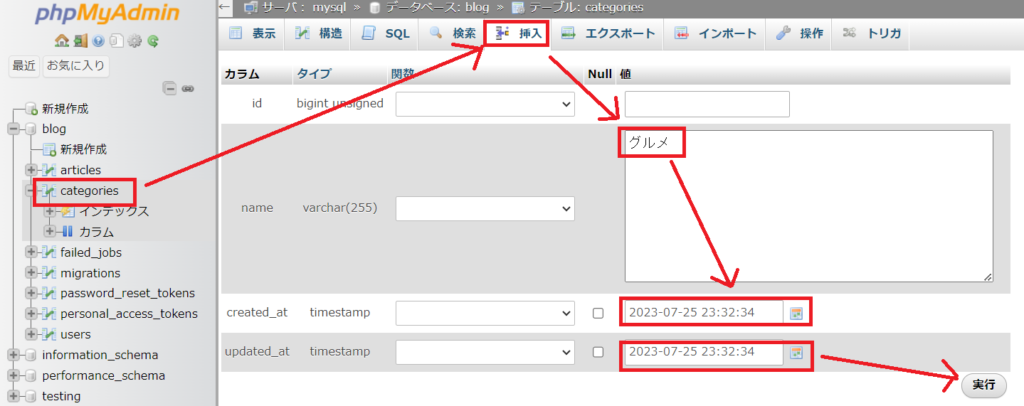Click the back arrow in breadcrumb bar
This screenshot has height=406, width=1024.
[x=225, y=7]
